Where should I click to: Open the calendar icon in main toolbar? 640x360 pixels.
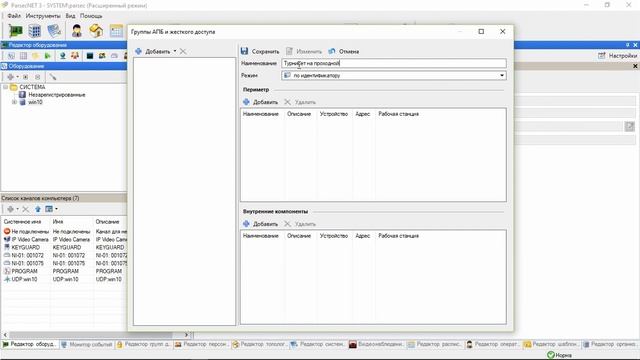pos(116,31)
